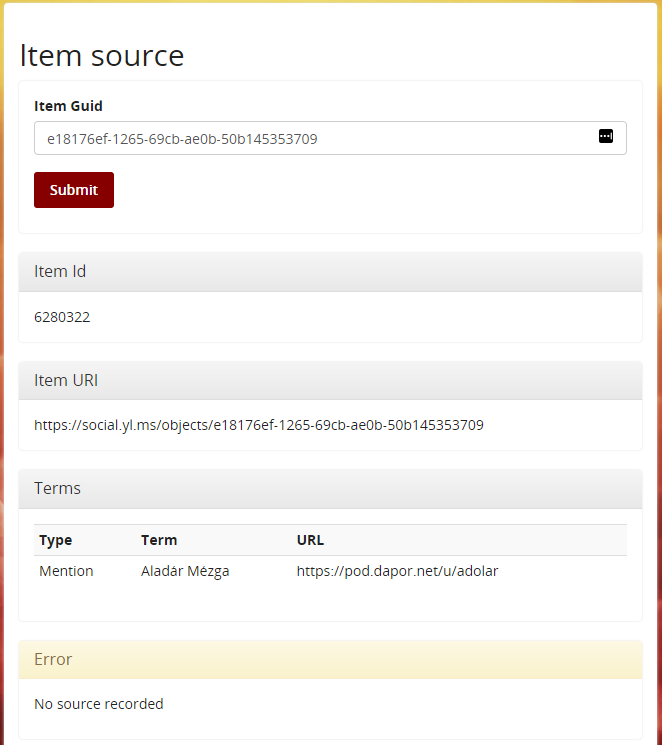
Task: Select the Error panel header
Action: [330, 660]
